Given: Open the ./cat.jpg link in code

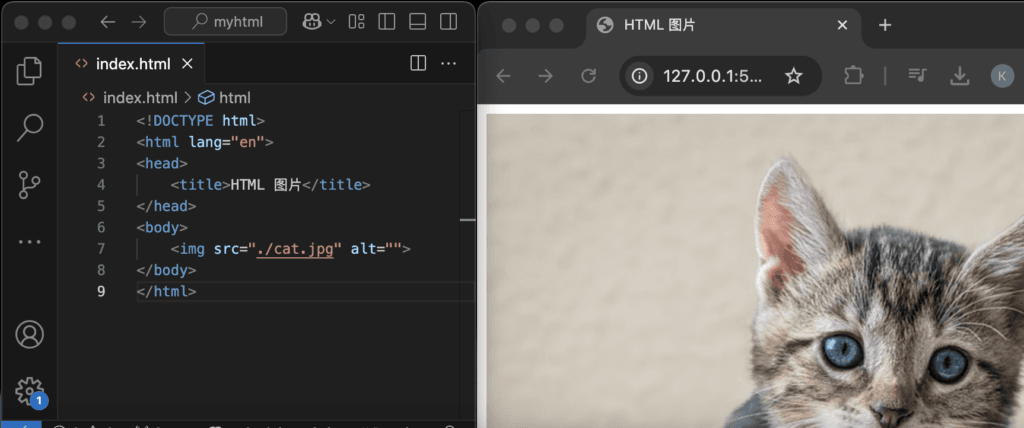Looking at the screenshot, I should (295, 249).
